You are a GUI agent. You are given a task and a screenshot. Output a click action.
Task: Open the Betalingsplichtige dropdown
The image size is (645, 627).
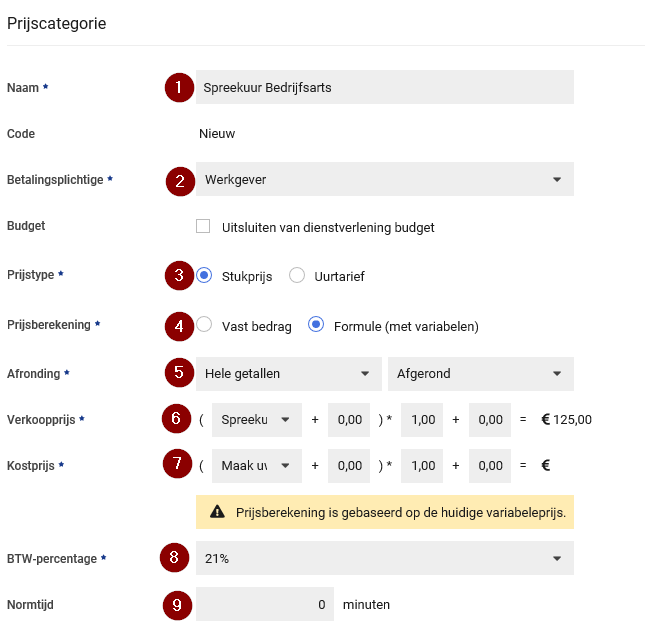pos(384,179)
